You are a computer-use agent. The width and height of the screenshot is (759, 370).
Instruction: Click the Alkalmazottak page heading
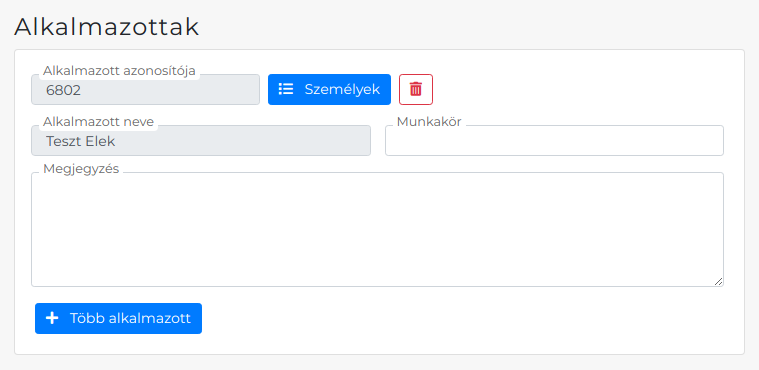tap(106, 27)
